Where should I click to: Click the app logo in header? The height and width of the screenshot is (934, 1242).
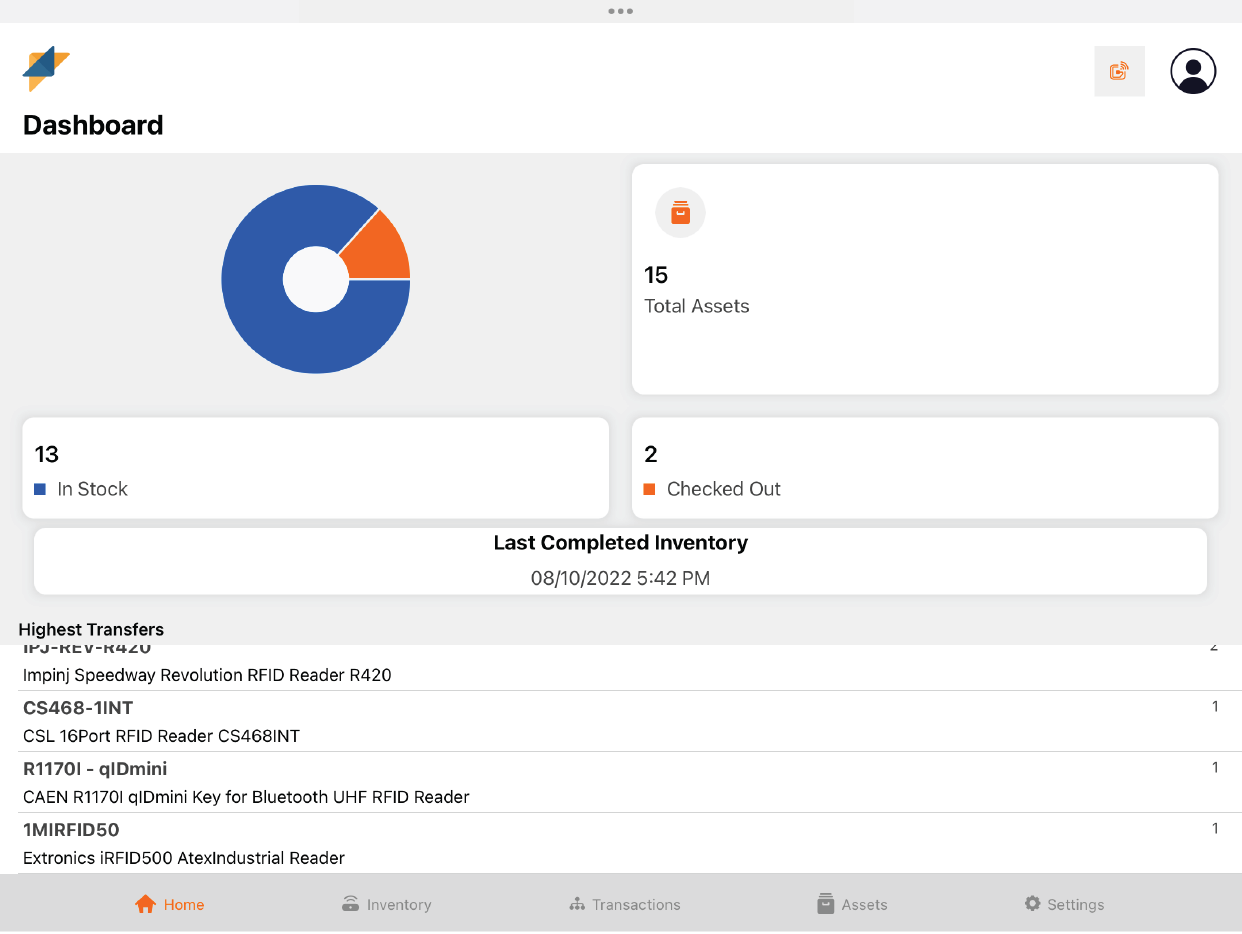point(46,68)
